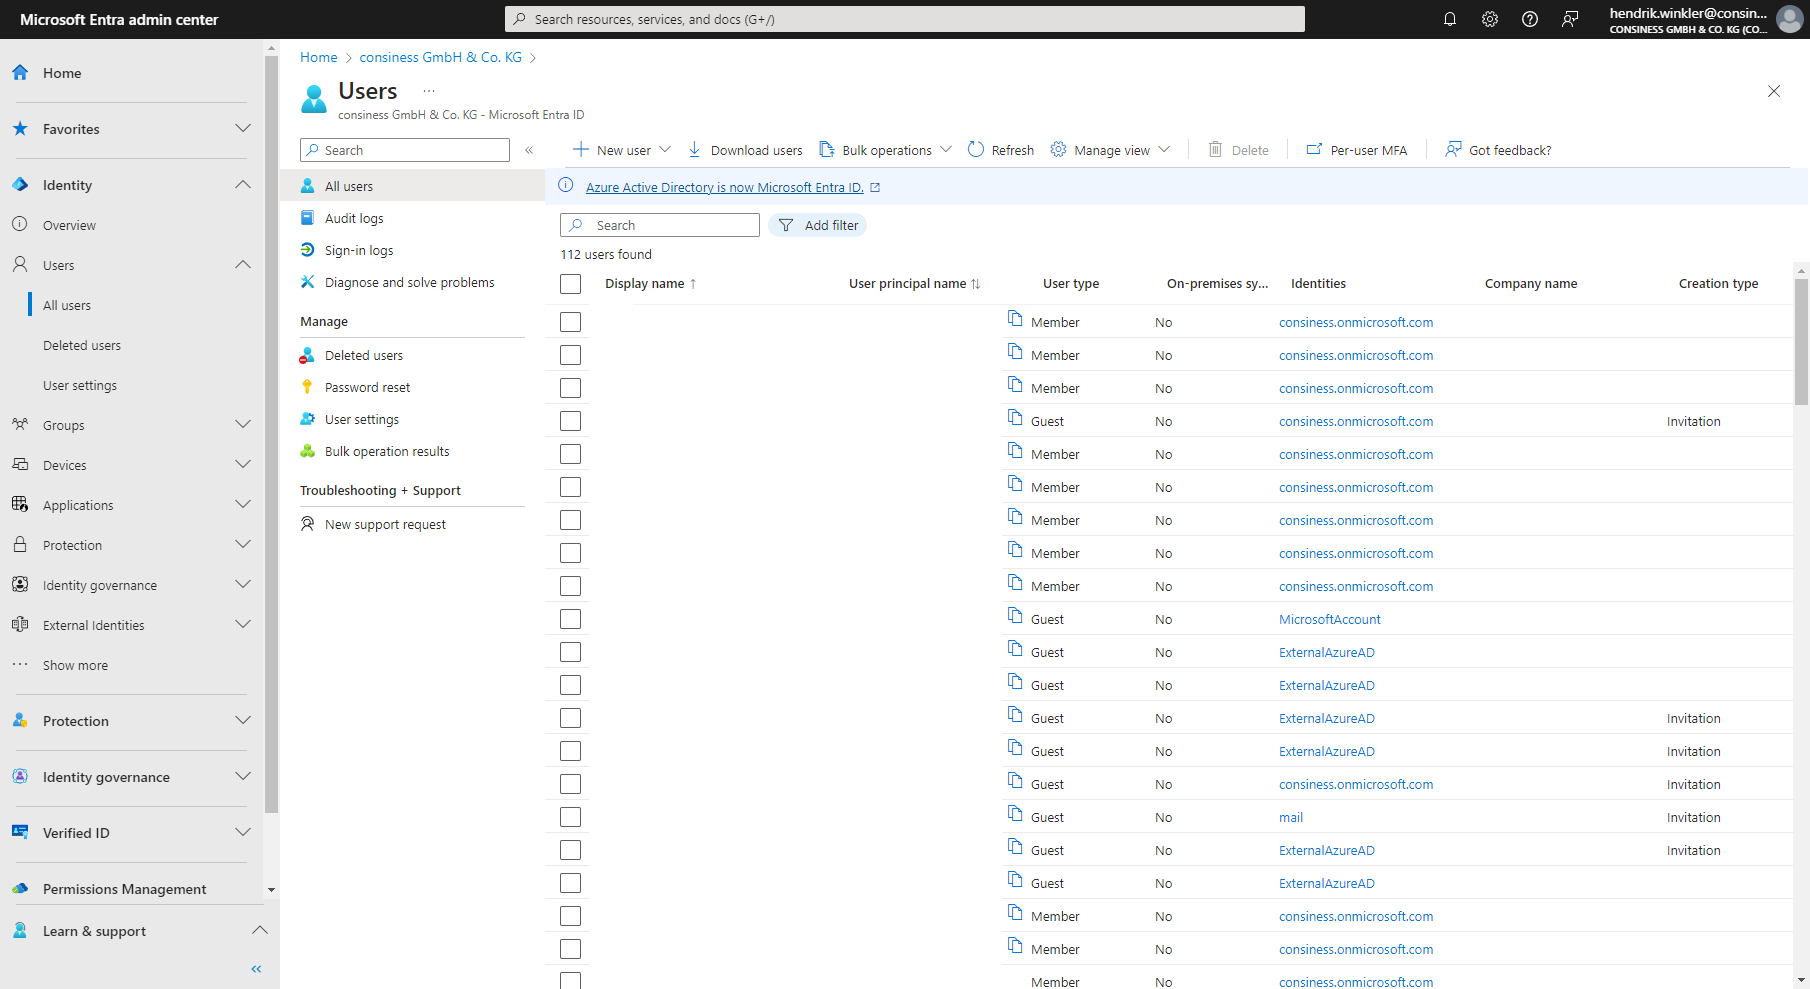
Task: Expand the Applications chevron
Action: click(243, 504)
